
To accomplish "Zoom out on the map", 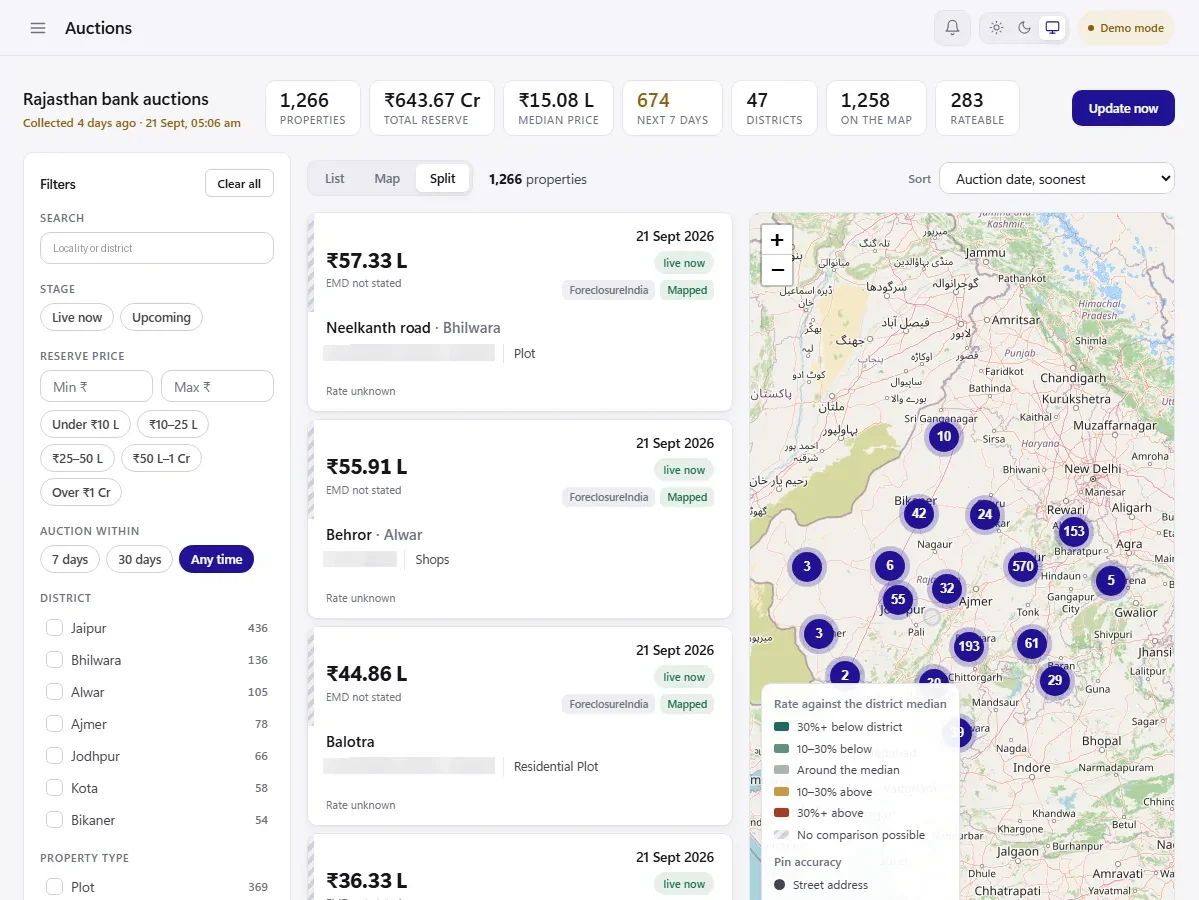I will tap(777, 270).
